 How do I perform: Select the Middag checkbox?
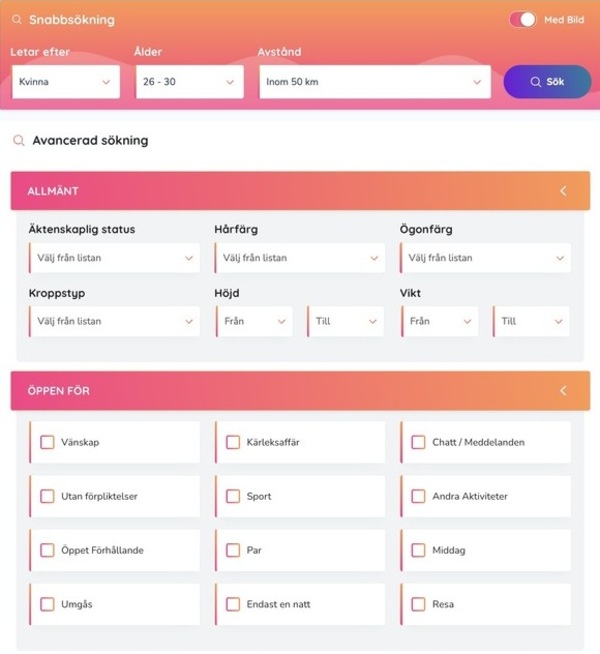pyautogui.click(x=418, y=550)
